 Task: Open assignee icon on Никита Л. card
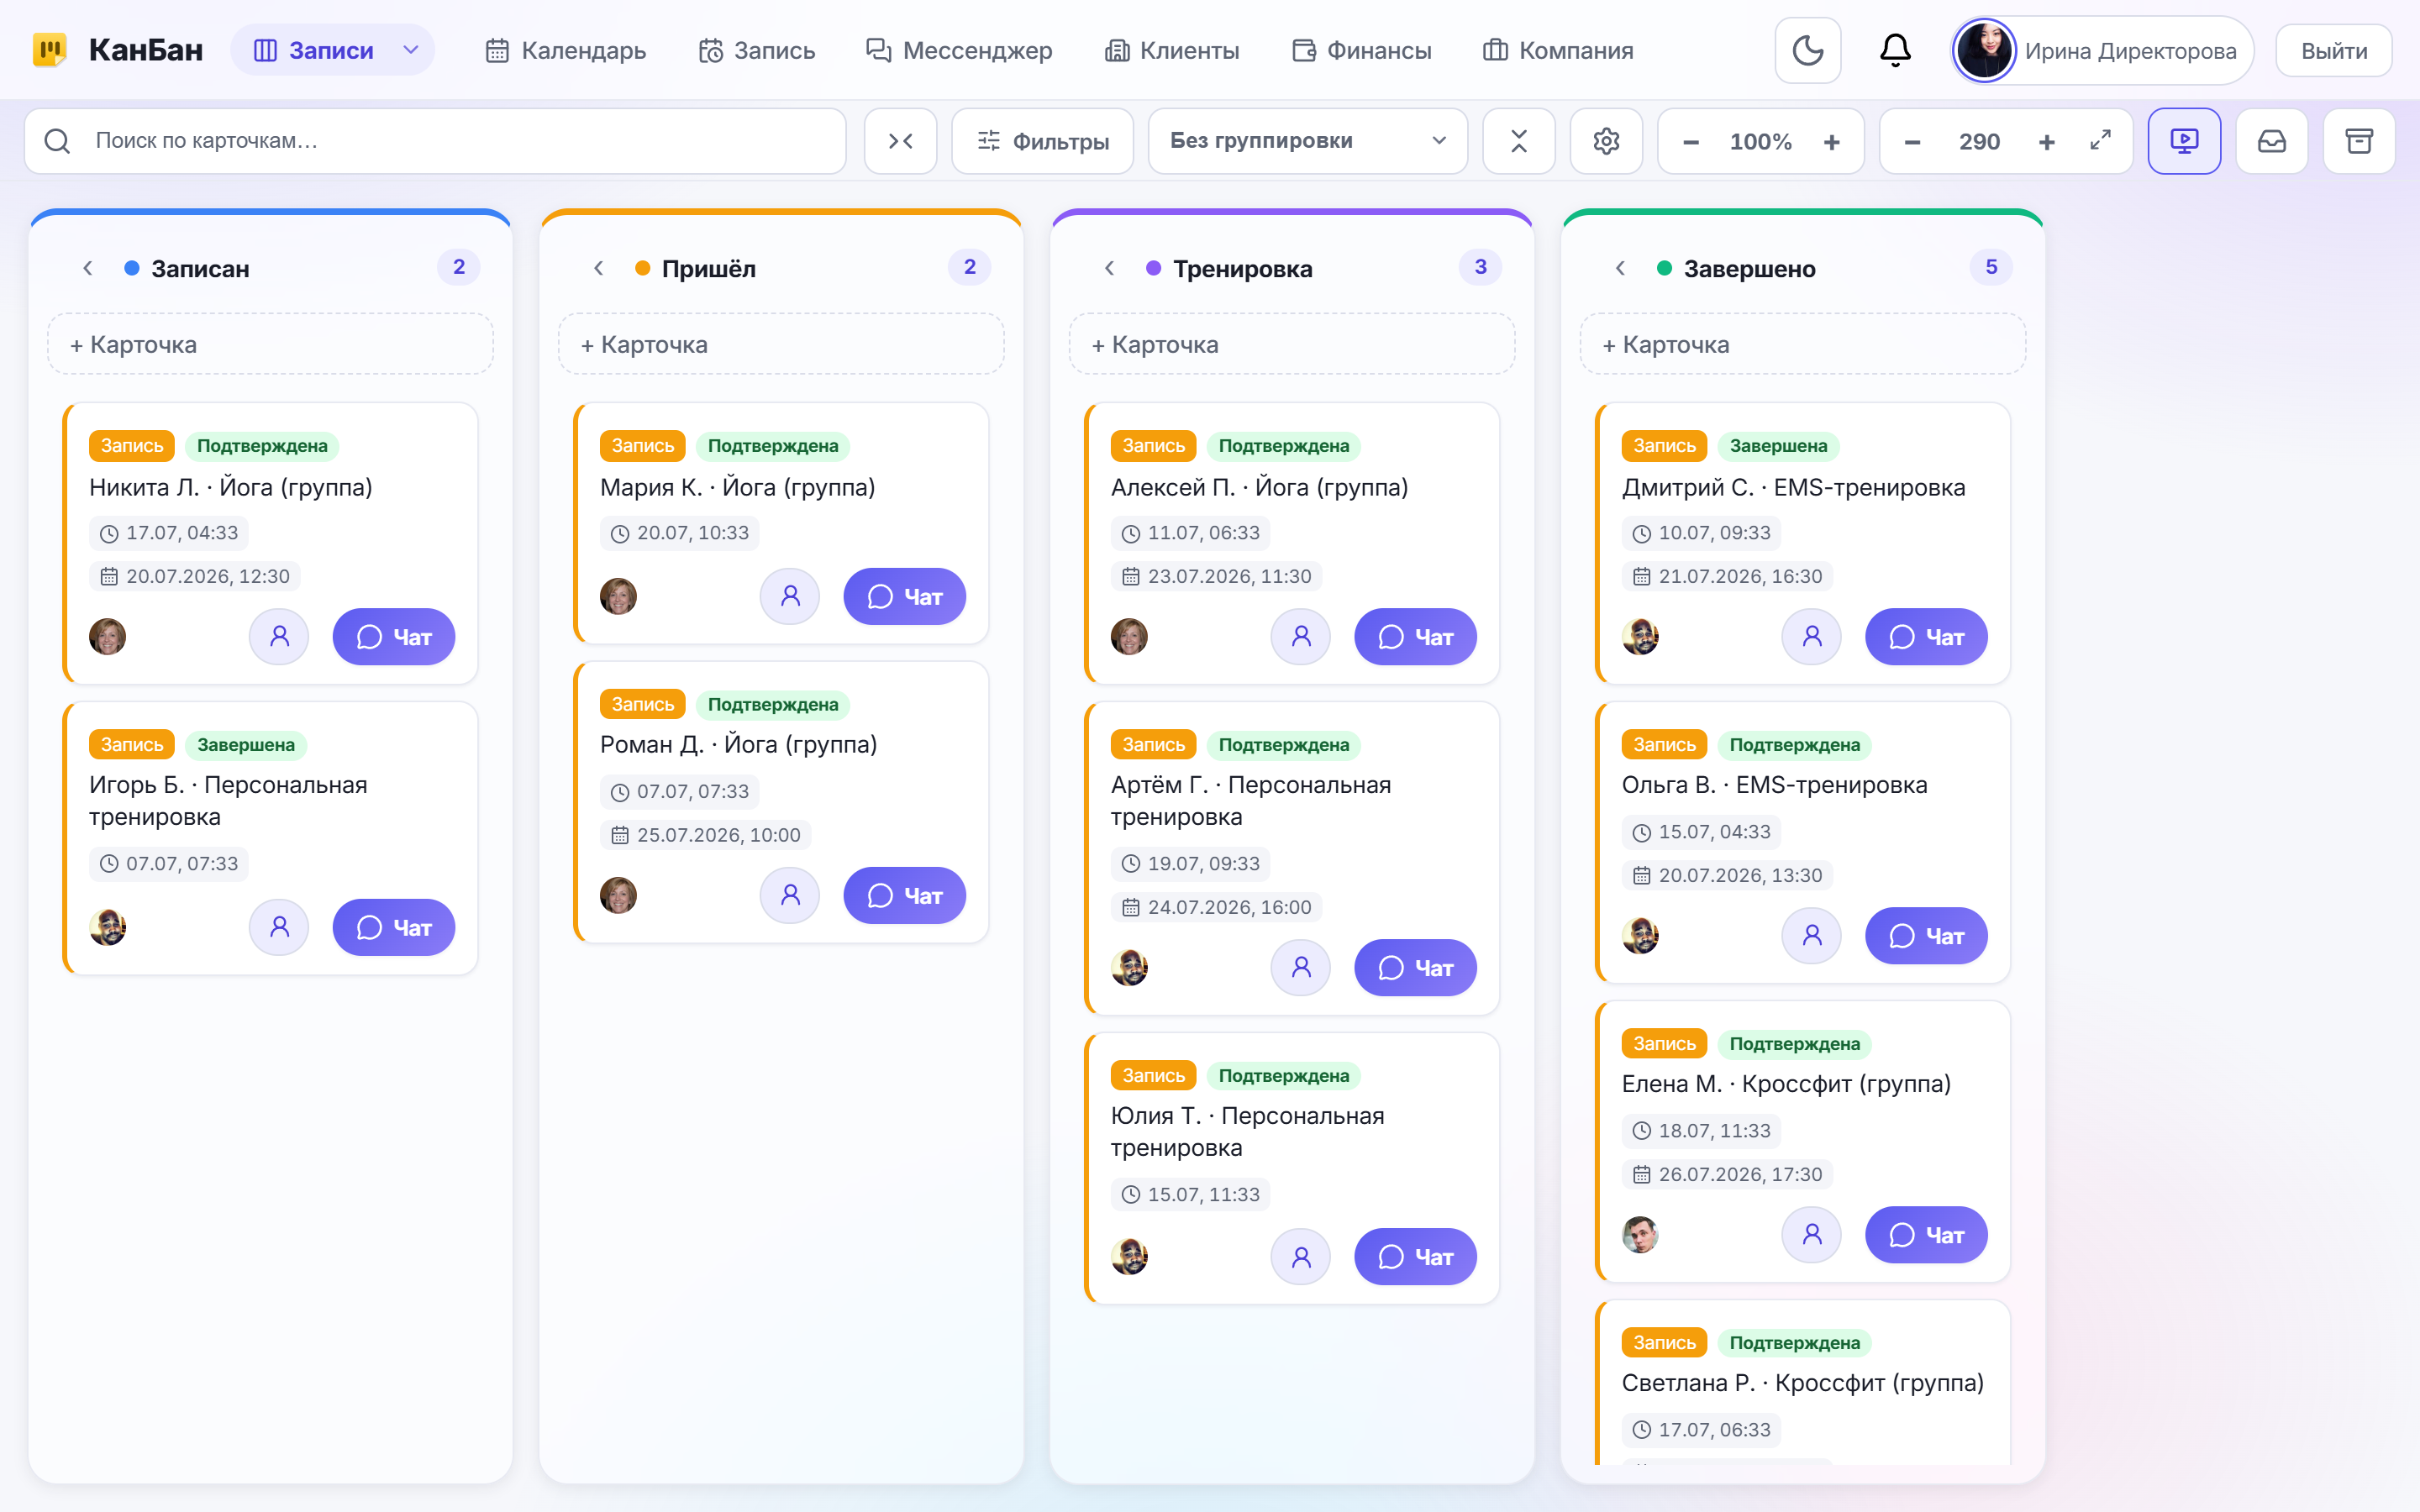[x=279, y=637]
